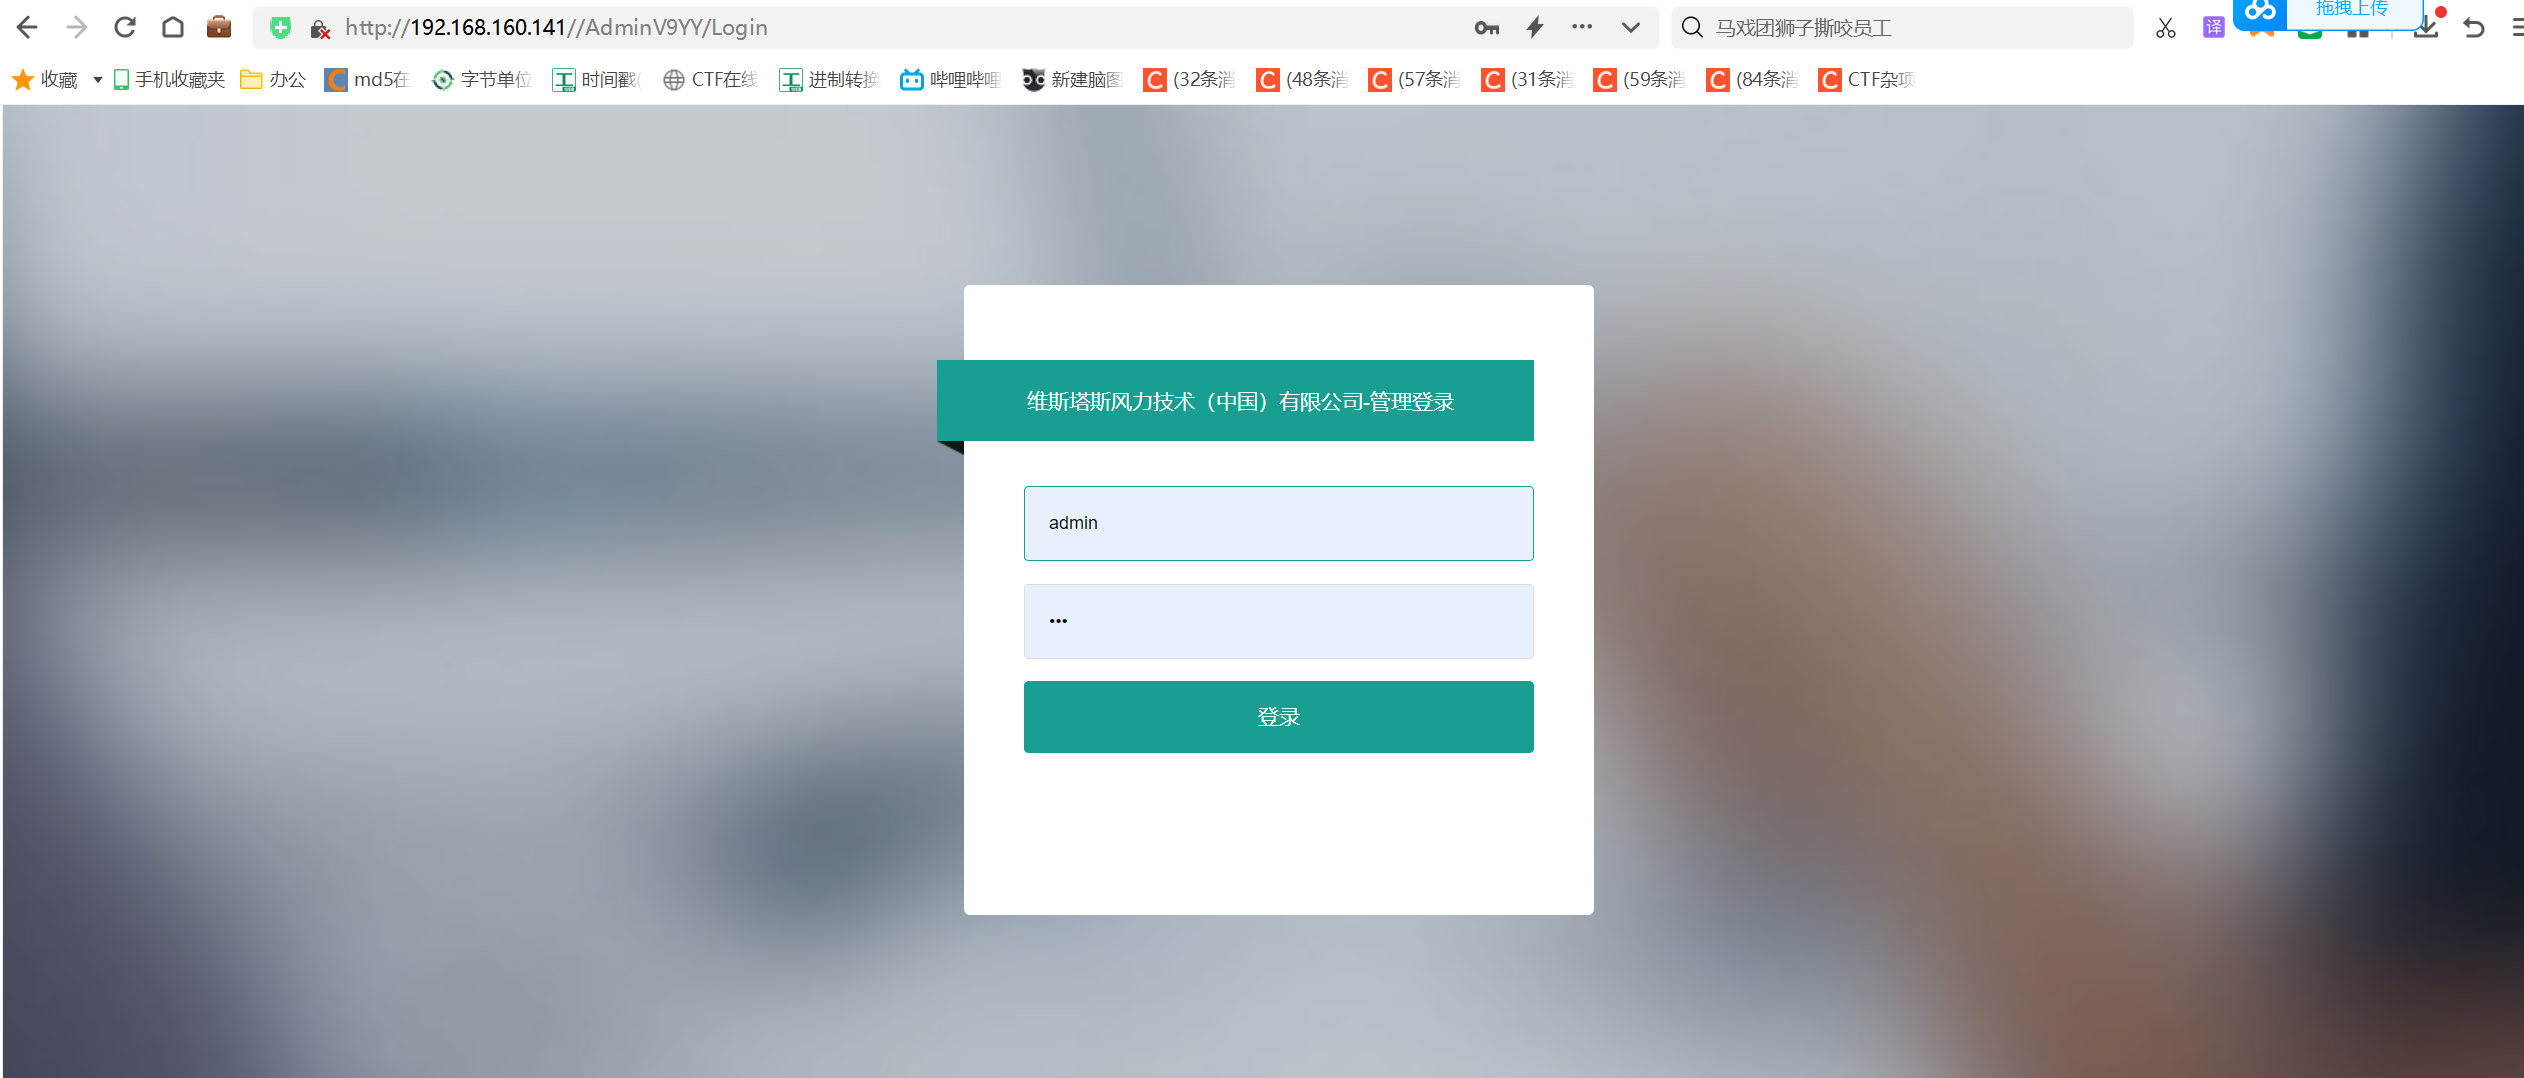Open the CTF在线 bookmark
2524x1078 pixels.
(710, 79)
